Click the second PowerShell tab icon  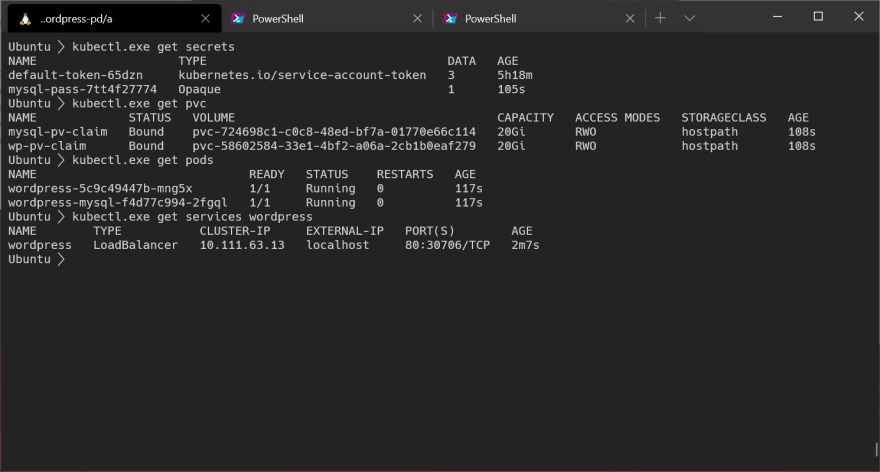[x=450, y=19]
